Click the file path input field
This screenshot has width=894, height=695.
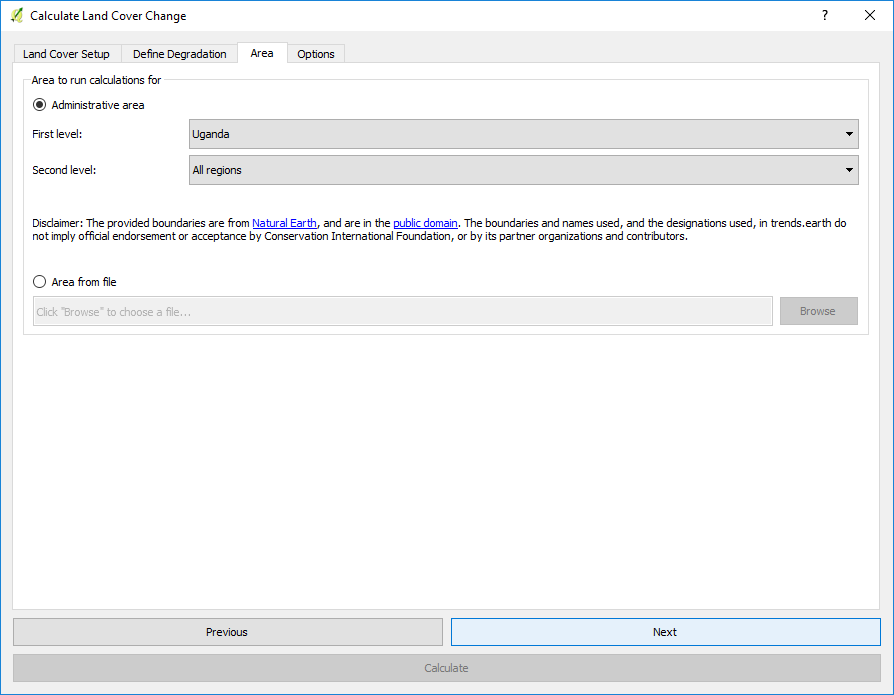[402, 311]
